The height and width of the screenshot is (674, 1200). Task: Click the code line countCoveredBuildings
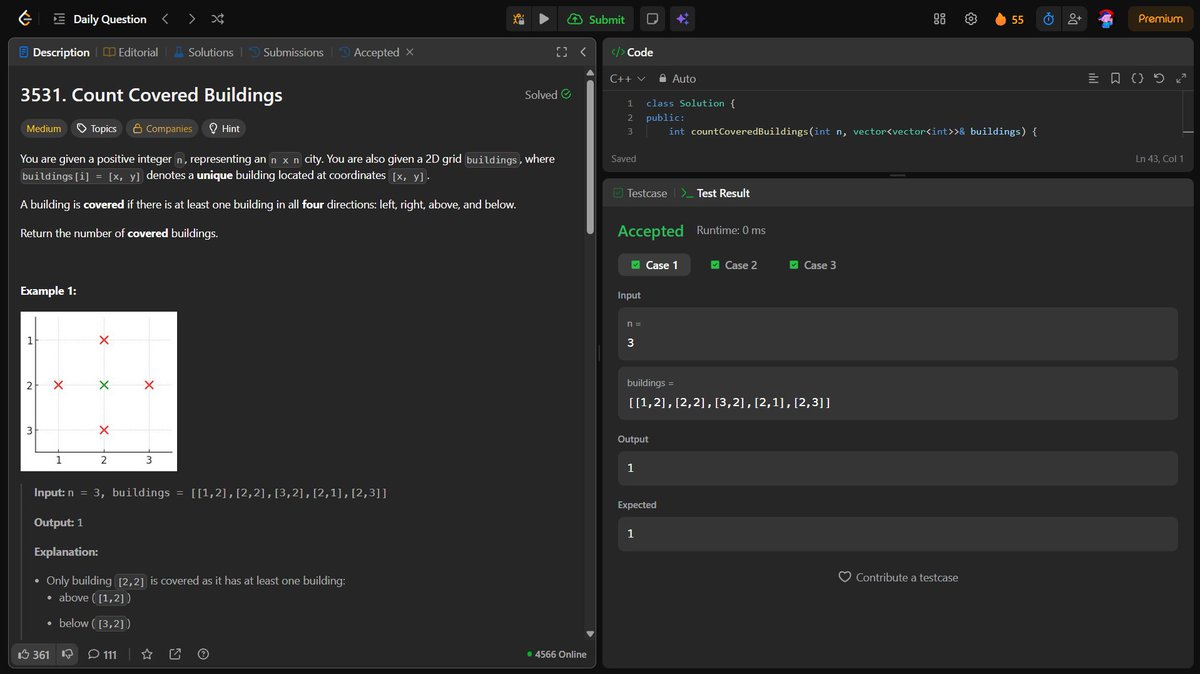click(854, 131)
